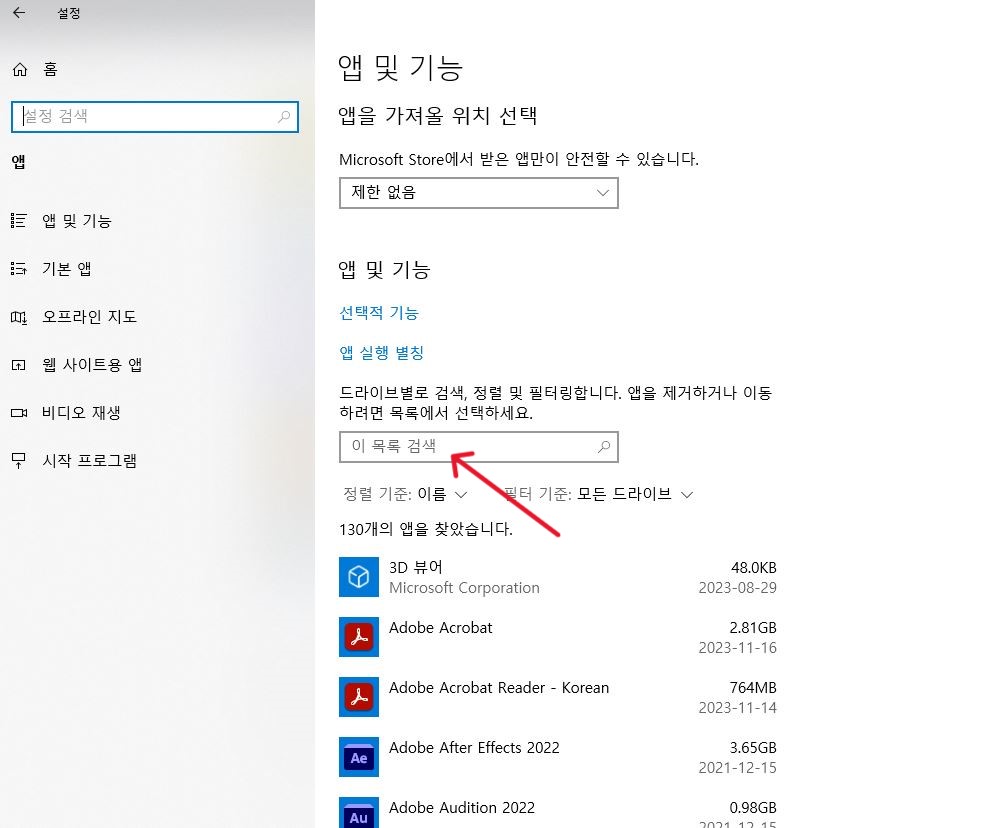Click the 앱을 가져올 위치 선택 heading
Image resolution: width=988 pixels, height=828 pixels.
(437, 116)
